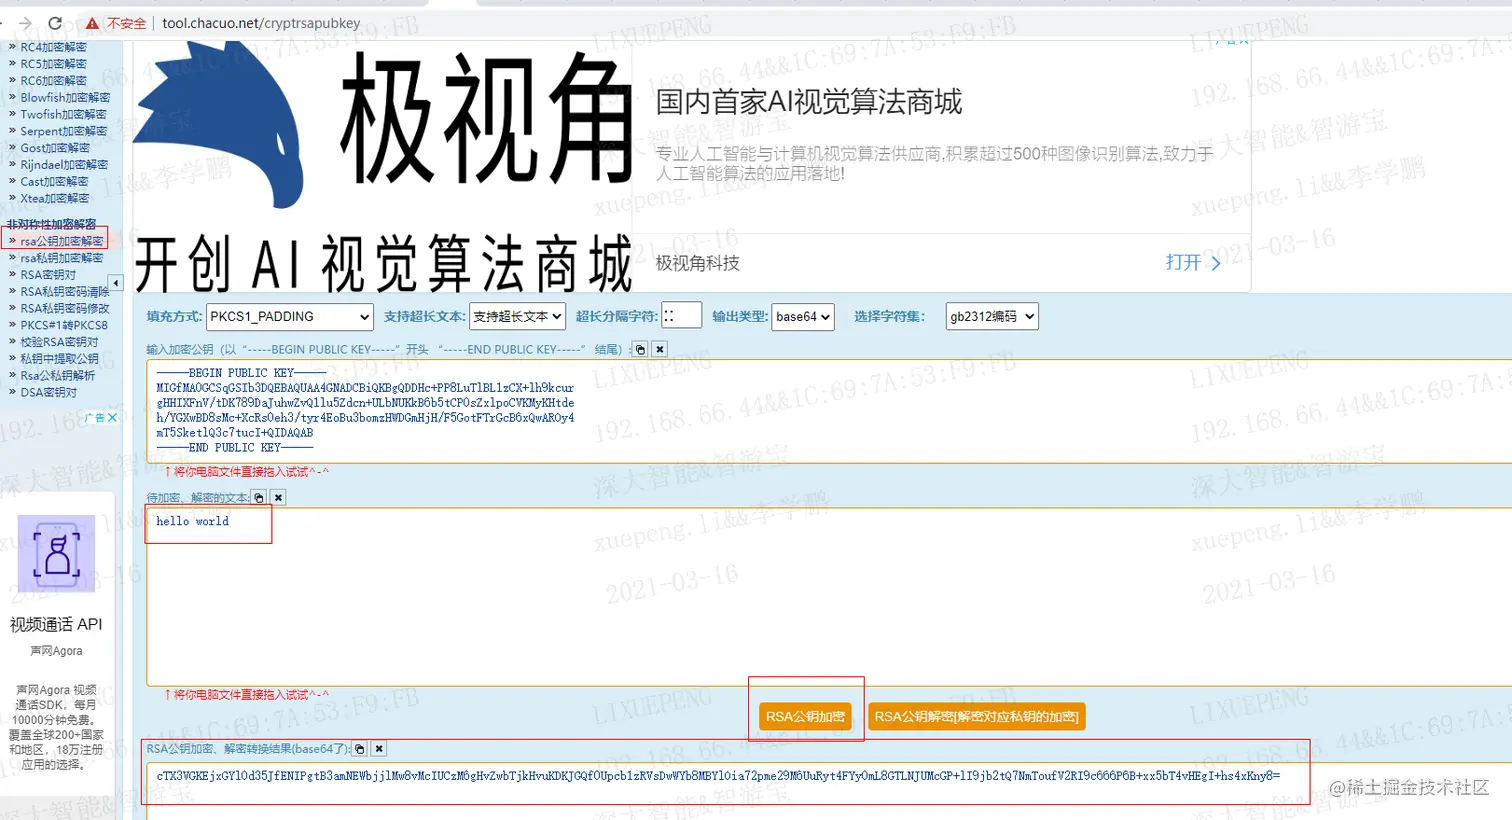Open Rijndael加密解密 tool

pos(64,164)
